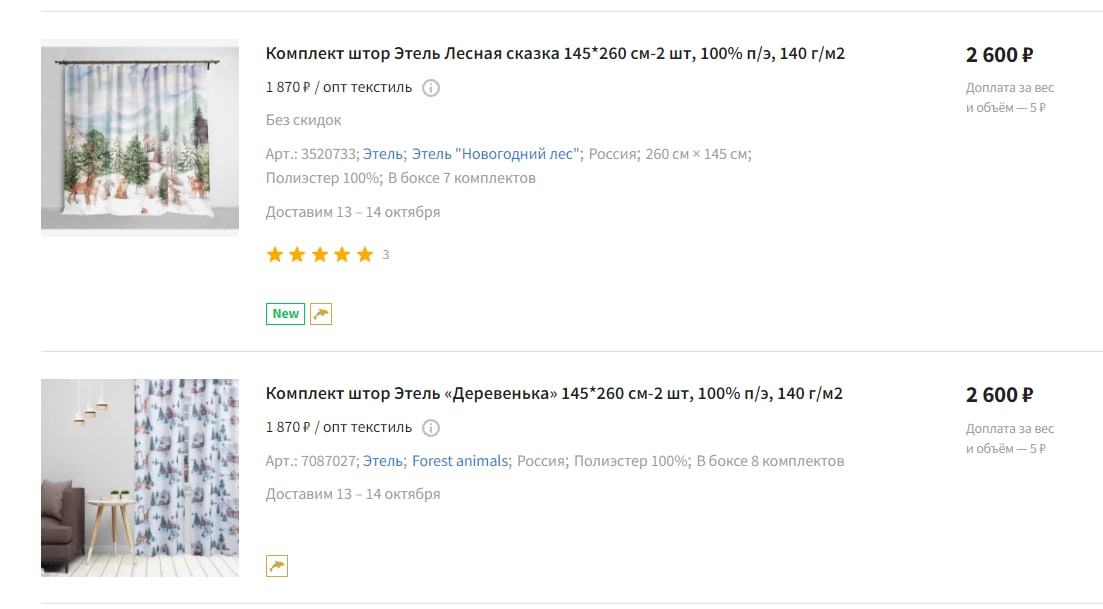Follow the Этель brand link in the first listing
The width and height of the screenshot is (1103, 609).
(x=383, y=154)
